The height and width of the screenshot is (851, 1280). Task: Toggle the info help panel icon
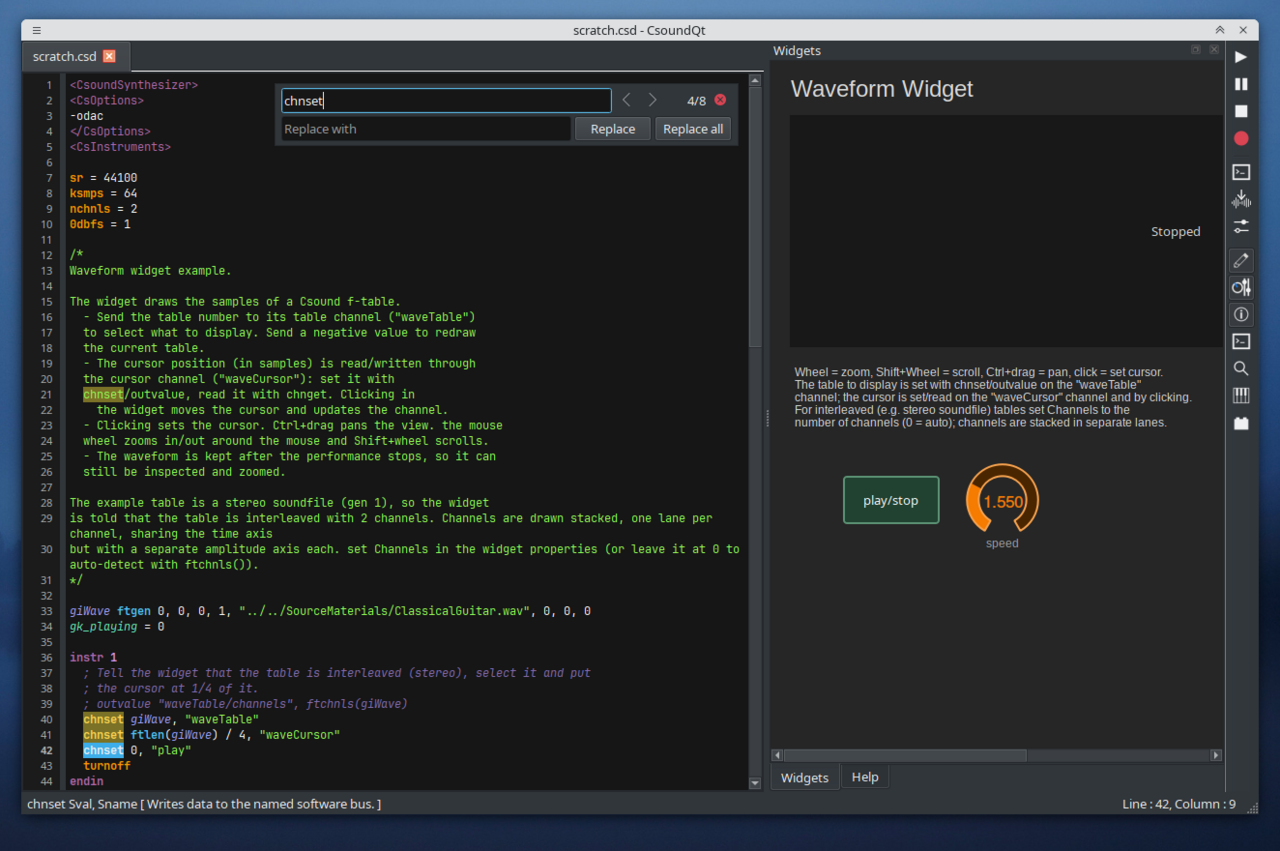coord(1241,314)
